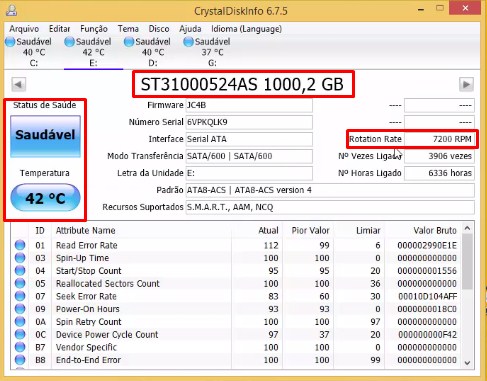
Task: Click the Start/Stop Count status icon
Action: (x=20, y=270)
